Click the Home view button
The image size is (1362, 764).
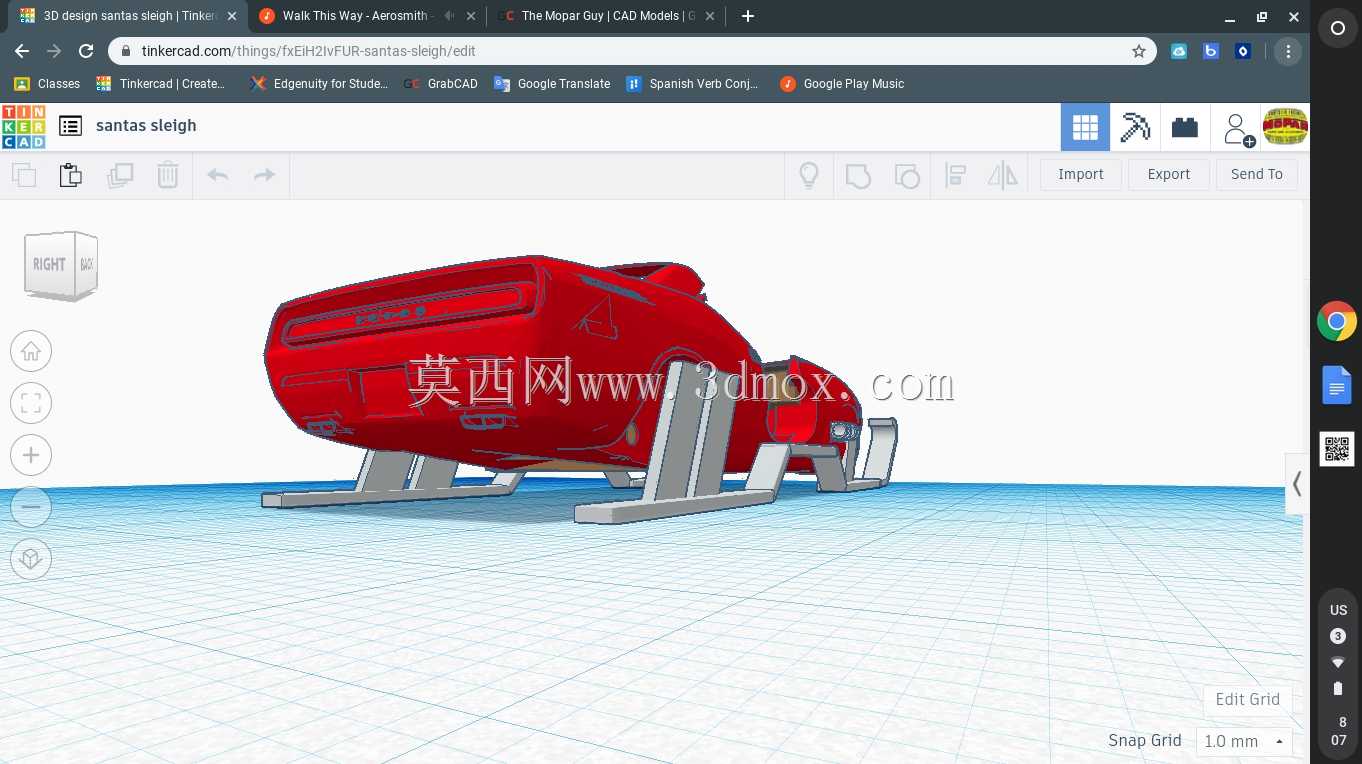tap(31, 351)
